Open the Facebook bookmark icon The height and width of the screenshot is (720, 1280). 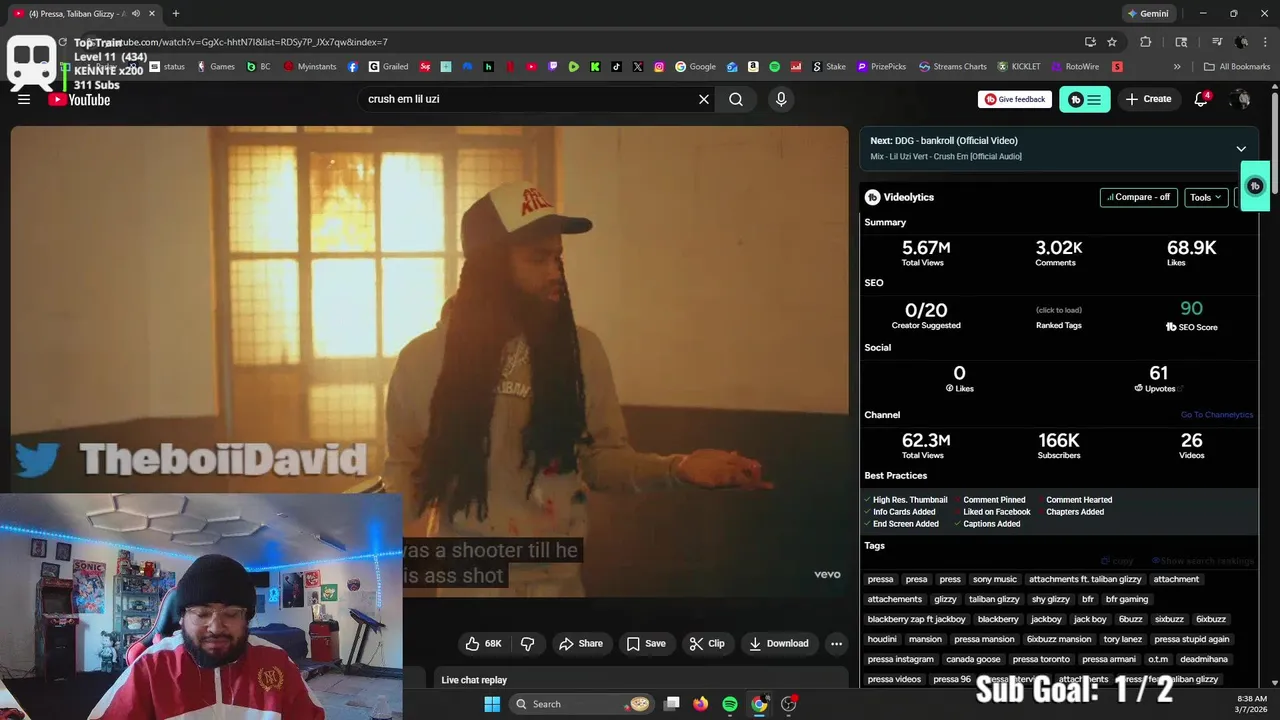(353, 67)
